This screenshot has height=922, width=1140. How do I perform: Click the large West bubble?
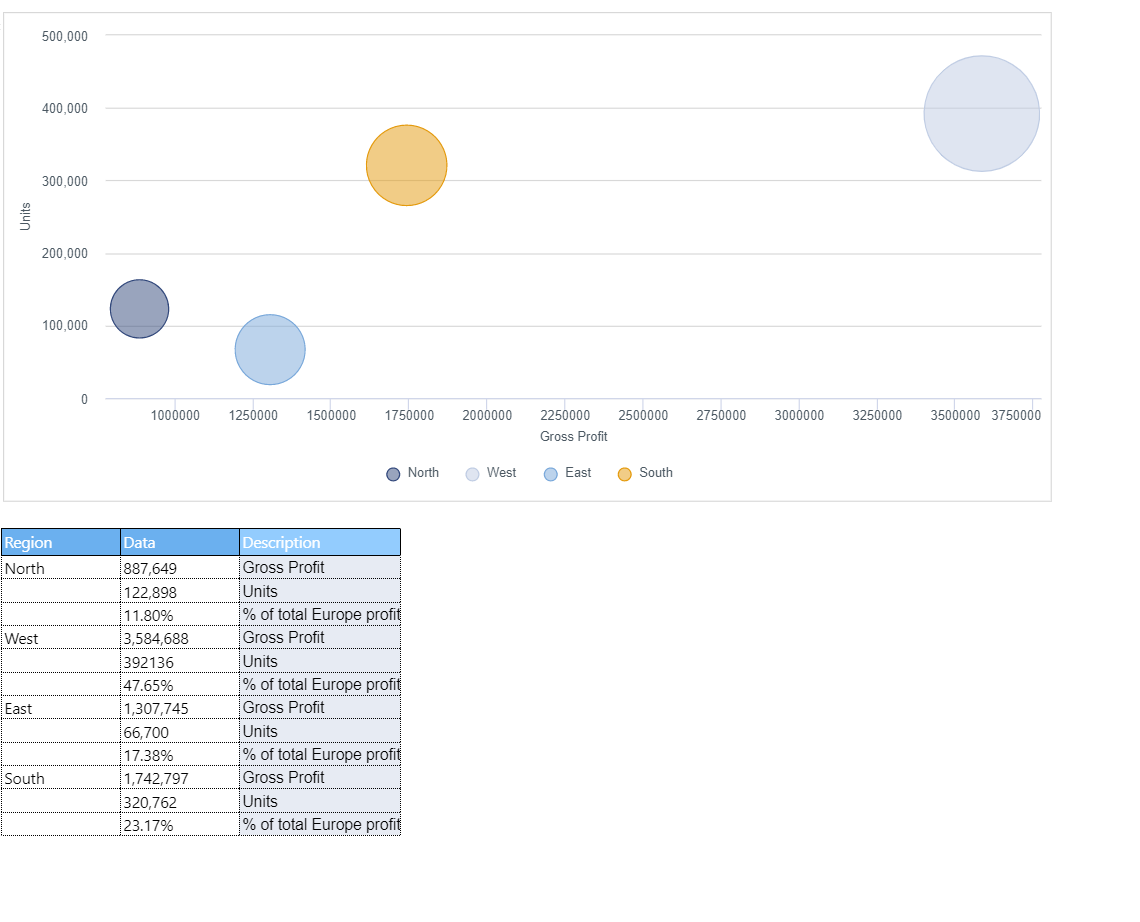[981, 113]
